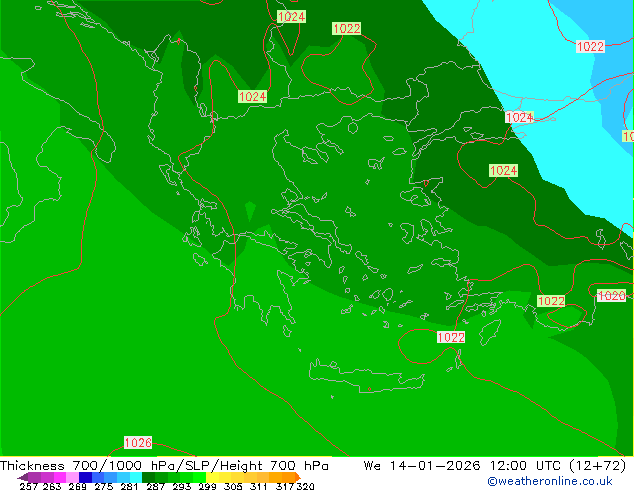Open the weatheronline.co.uk copyright link
The height and width of the screenshot is (490, 634).
(550, 481)
